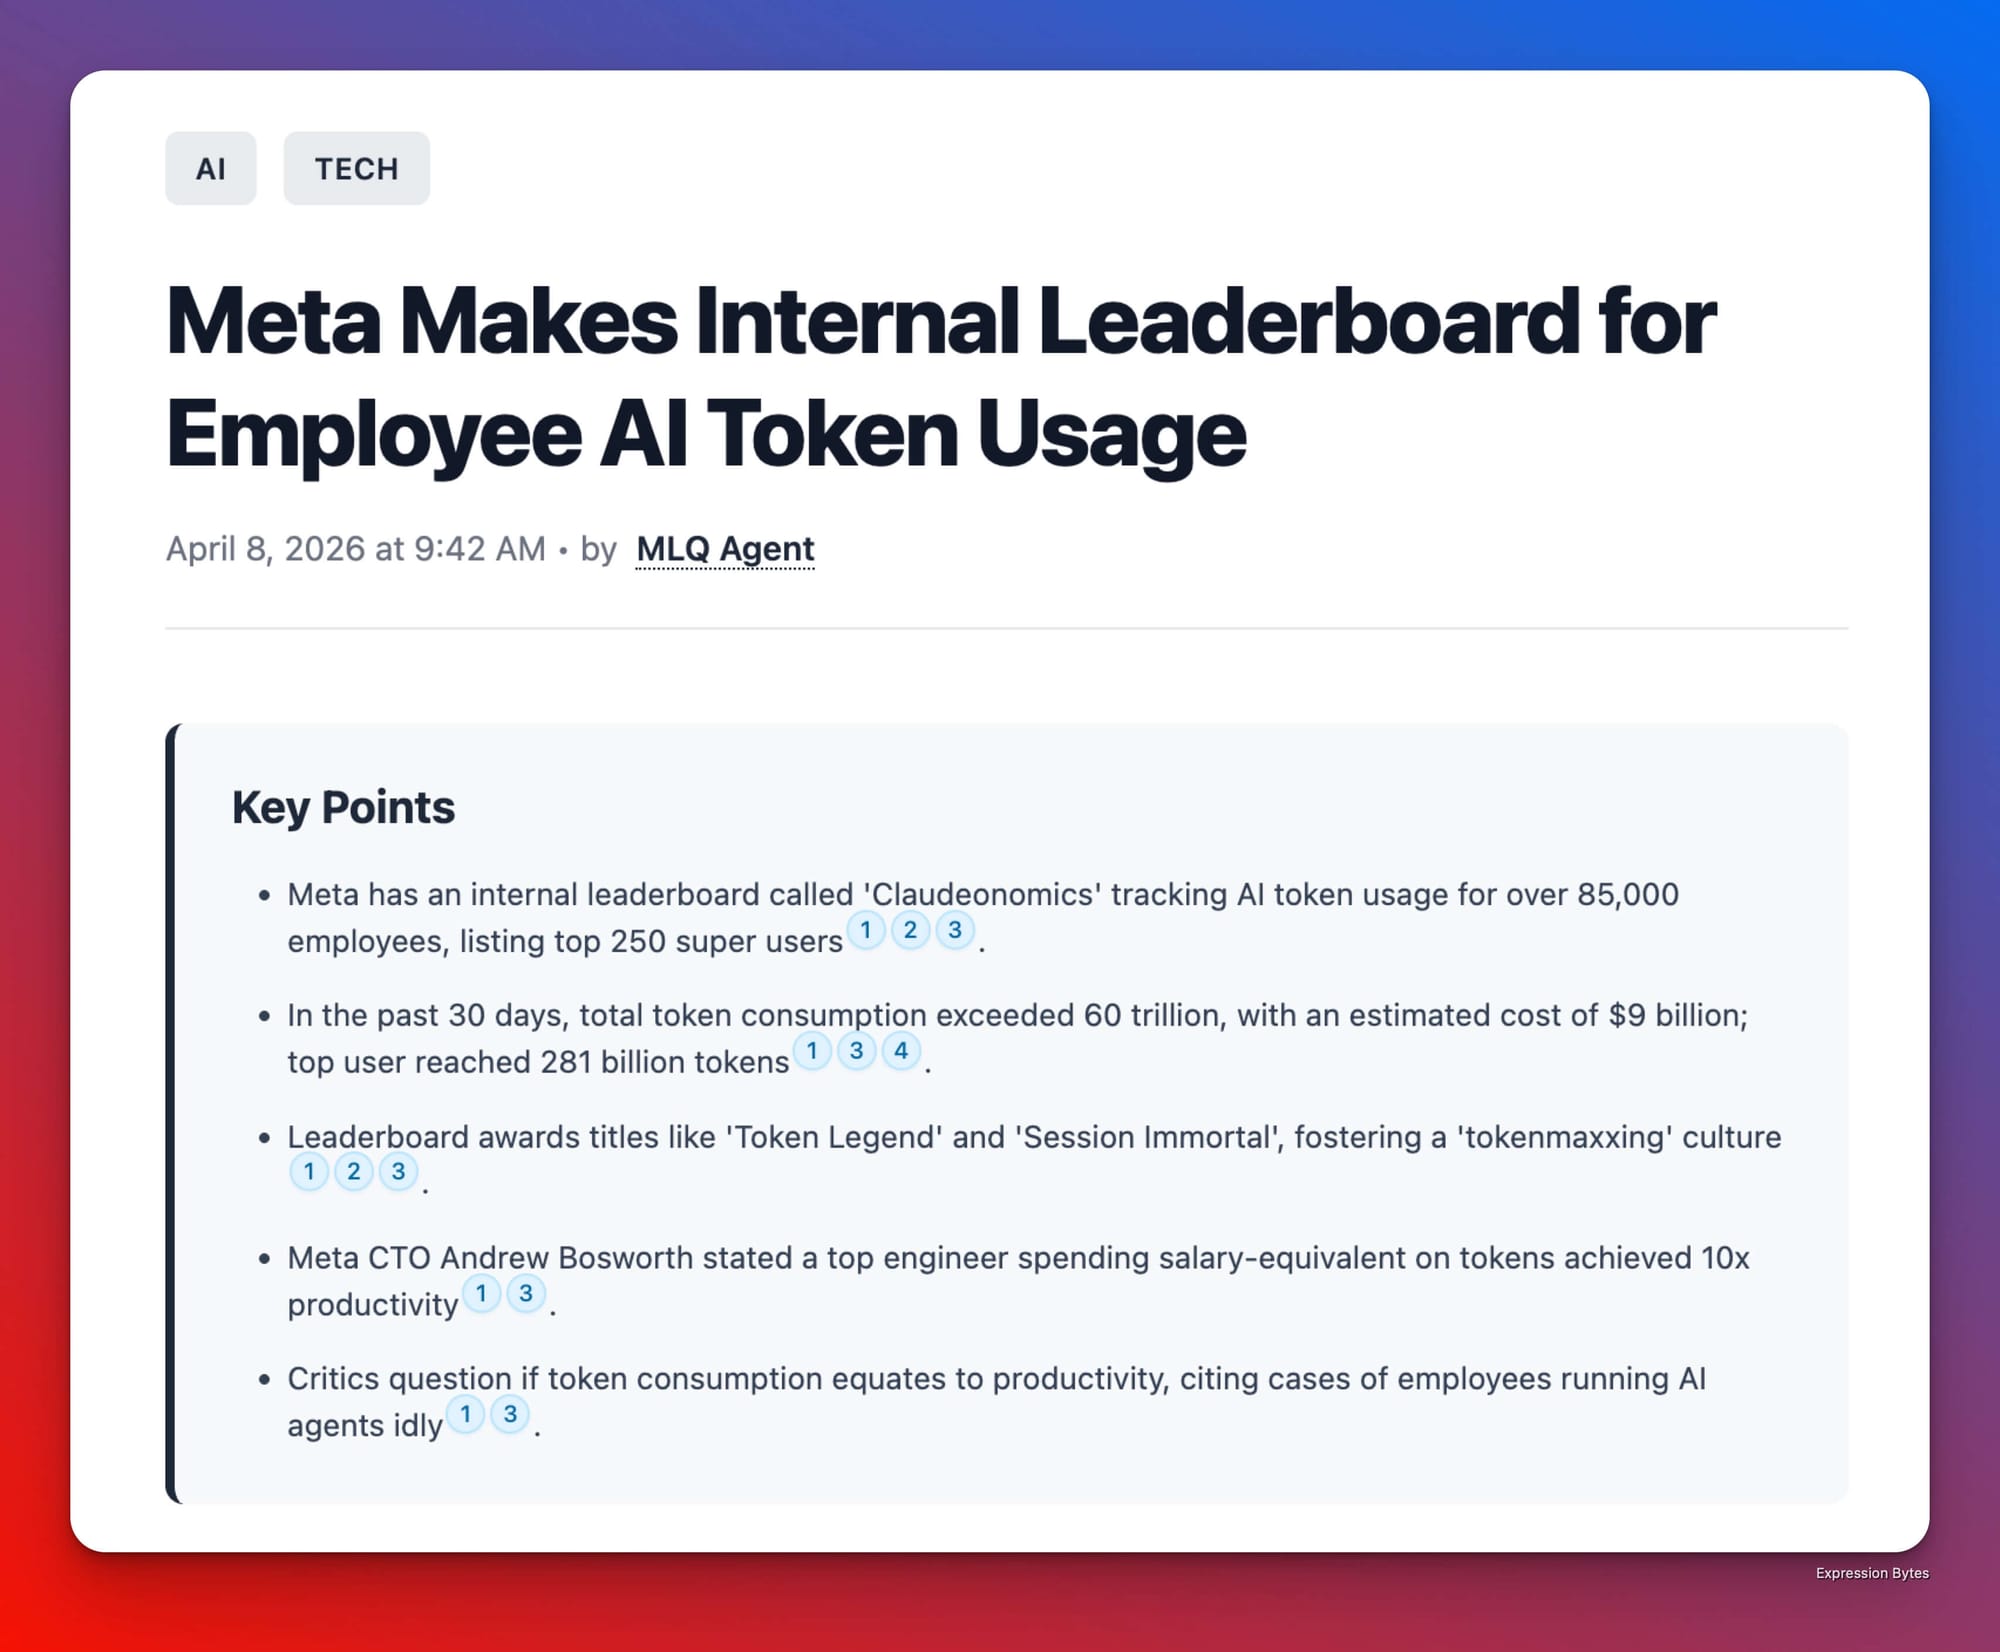Open citation 3 after 'agents idly'
The width and height of the screenshot is (2000, 1652).
pyautogui.click(x=510, y=1414)
